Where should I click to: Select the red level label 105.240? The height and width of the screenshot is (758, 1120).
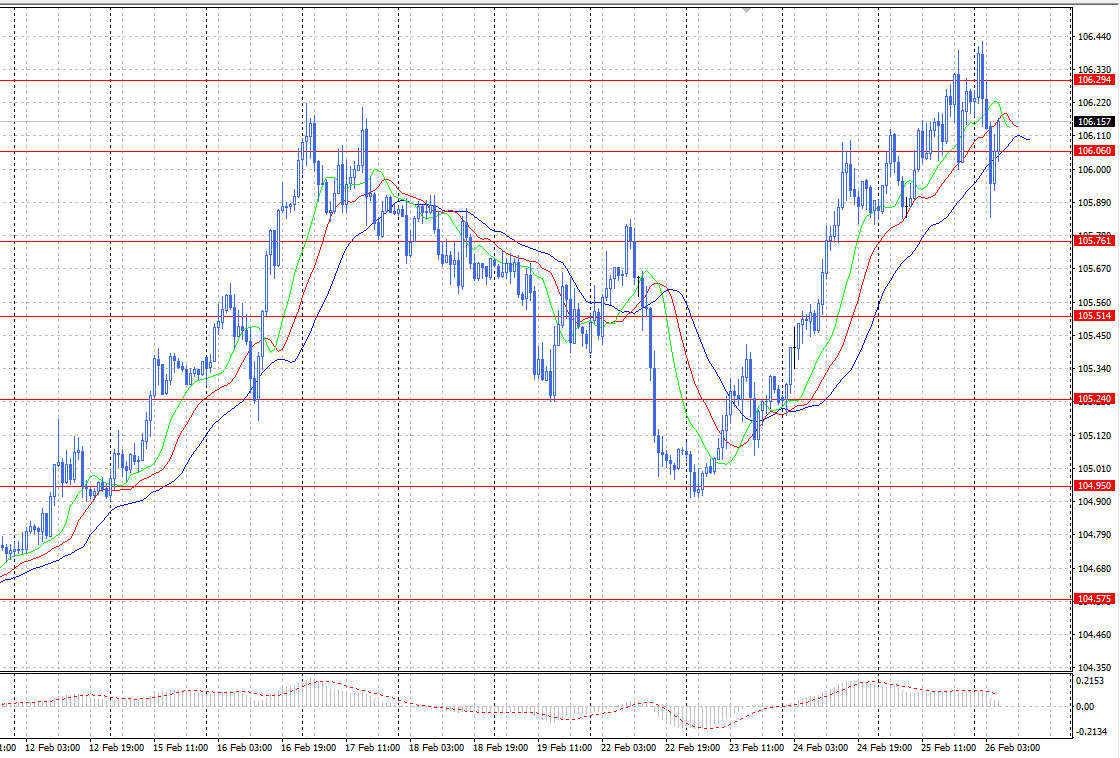[1094, 399]
